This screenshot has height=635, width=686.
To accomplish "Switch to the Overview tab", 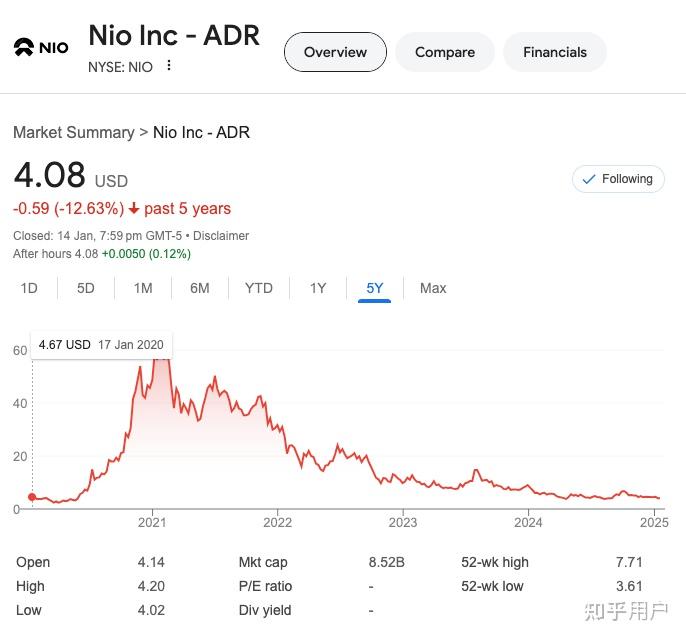I will 335,52.
